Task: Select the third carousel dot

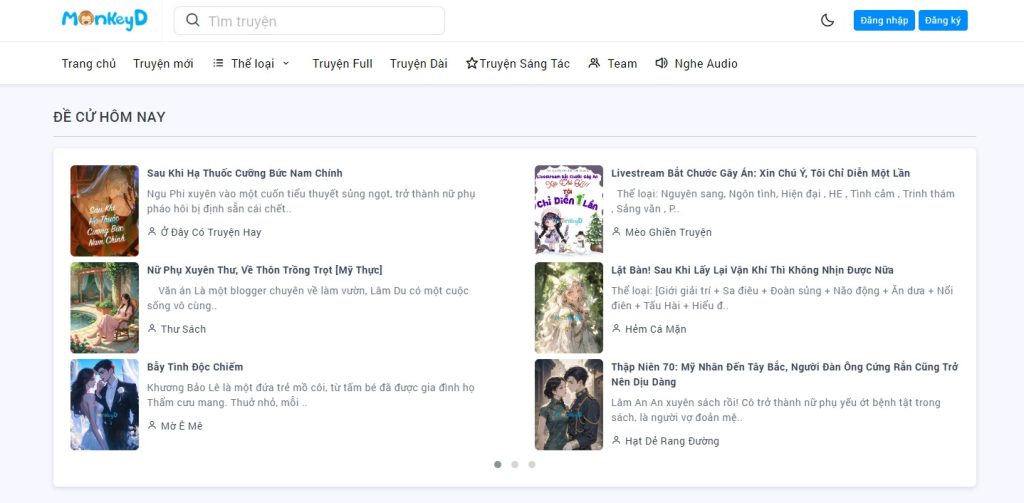Action: [x=532, y=464]
